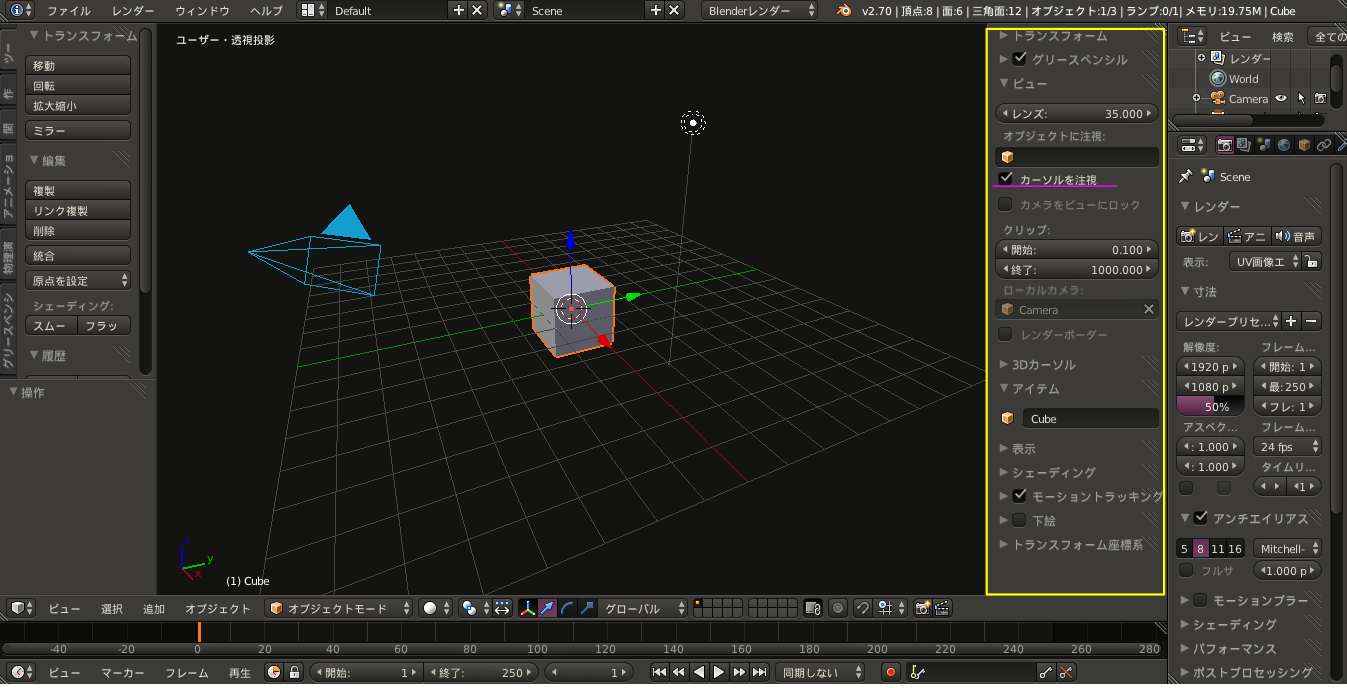Toggle the アンチエイリアス checkbox
Image resolution: width=1347 pixels, height=688 pixels.
click(1201, 518)
